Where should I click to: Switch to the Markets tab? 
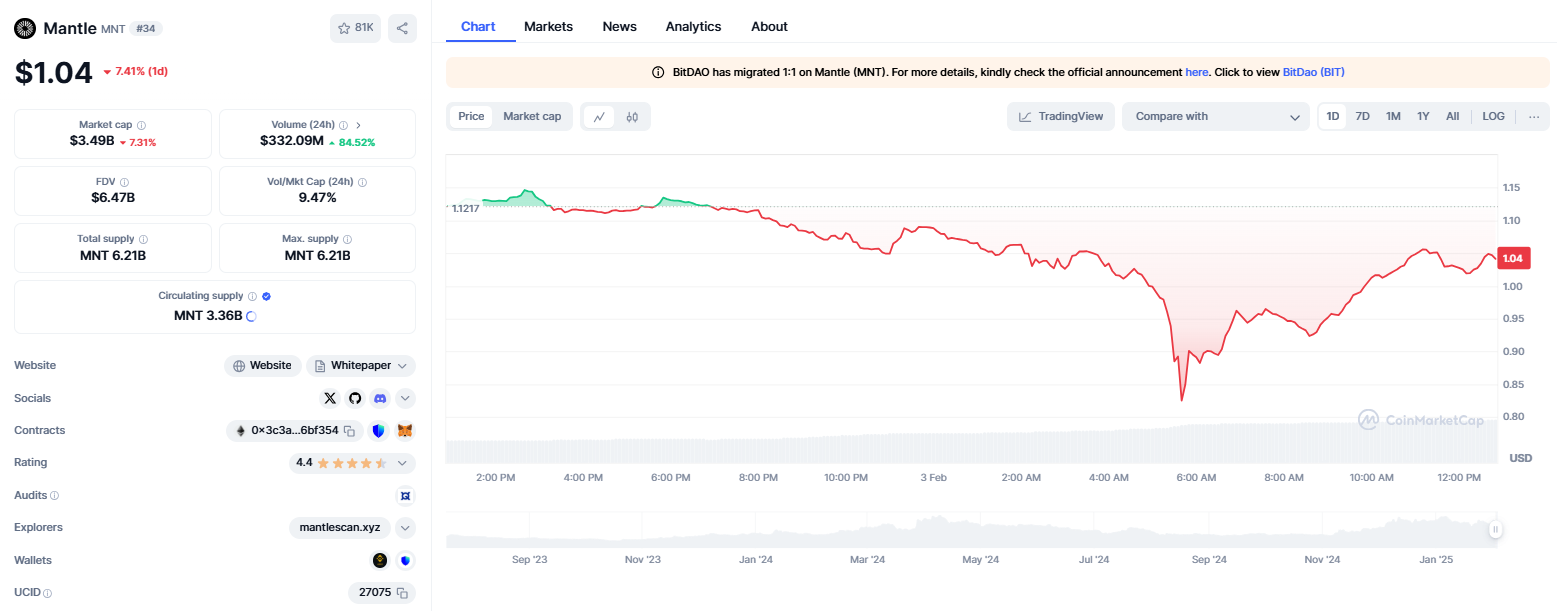(548, 26)
